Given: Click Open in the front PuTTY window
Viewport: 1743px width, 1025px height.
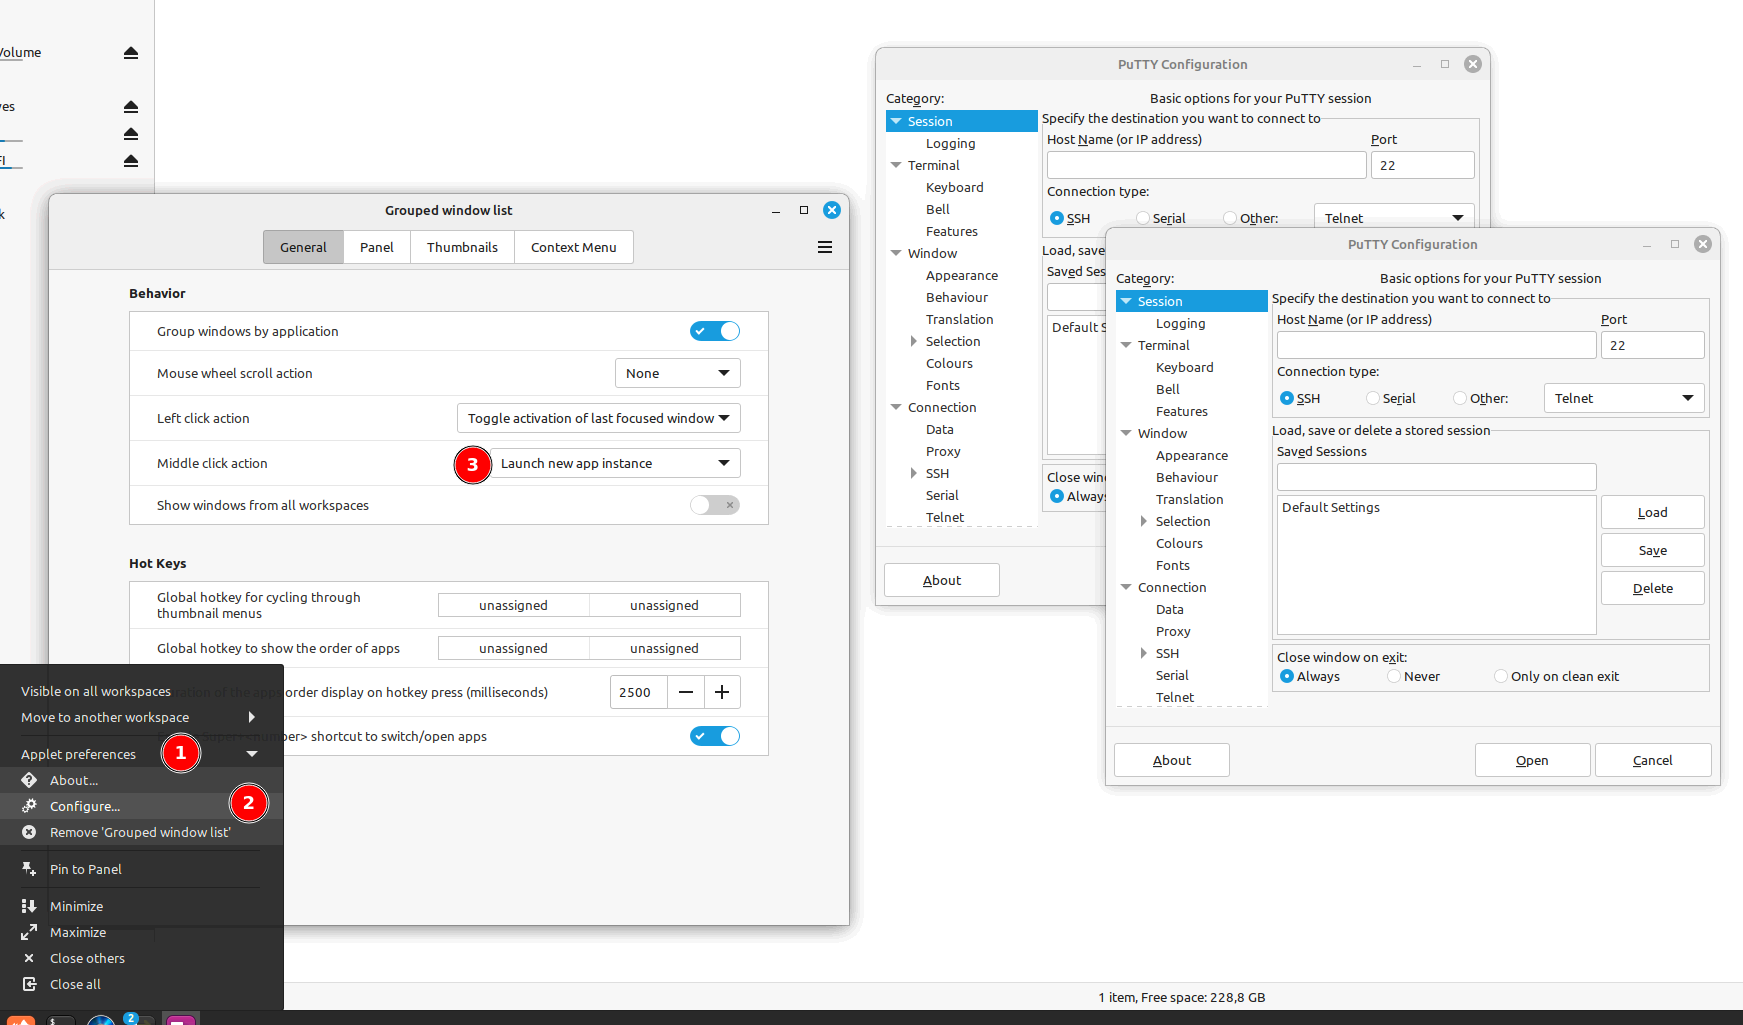Looking at the screenshot, I should pyautogui.click(x=1532, y=760).
